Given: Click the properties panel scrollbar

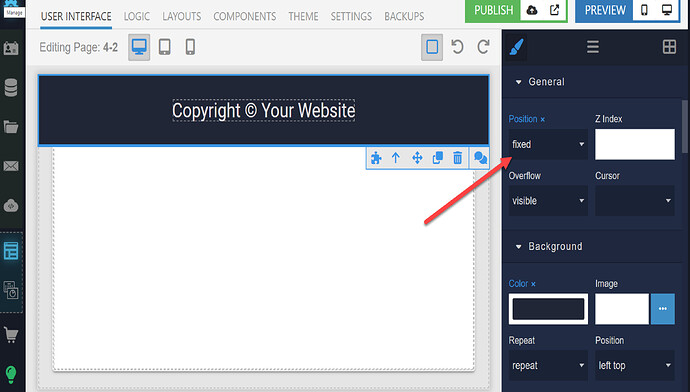Looking at the screenshot, I should tap(684, 127).
